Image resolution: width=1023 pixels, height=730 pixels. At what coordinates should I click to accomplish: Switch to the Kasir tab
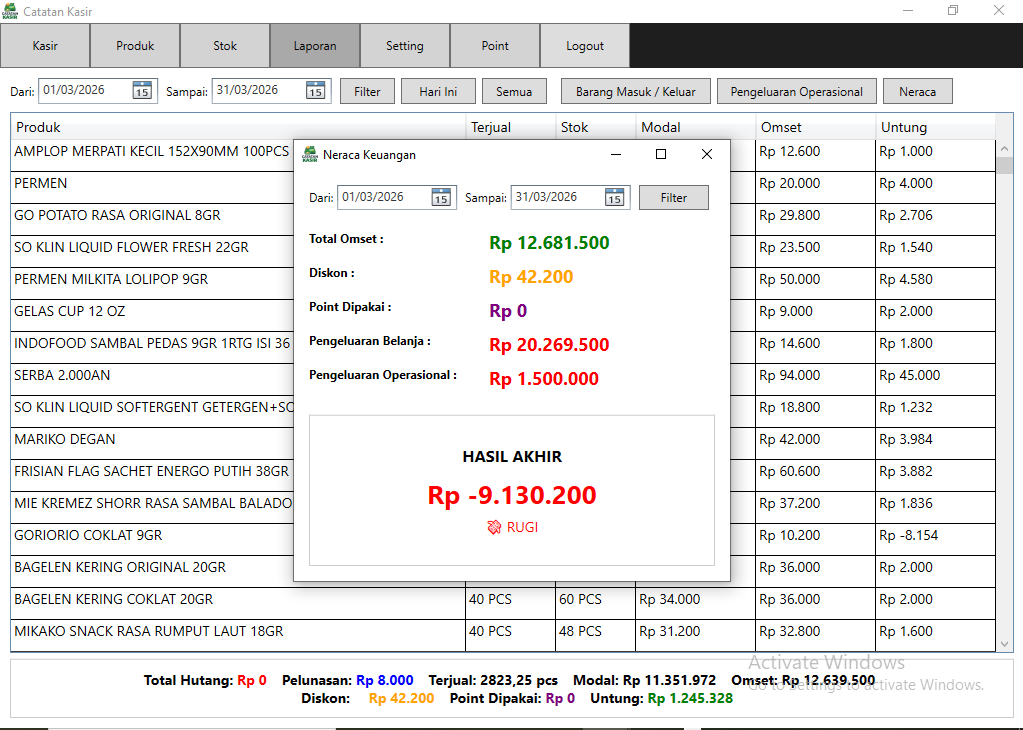[45, 46]
